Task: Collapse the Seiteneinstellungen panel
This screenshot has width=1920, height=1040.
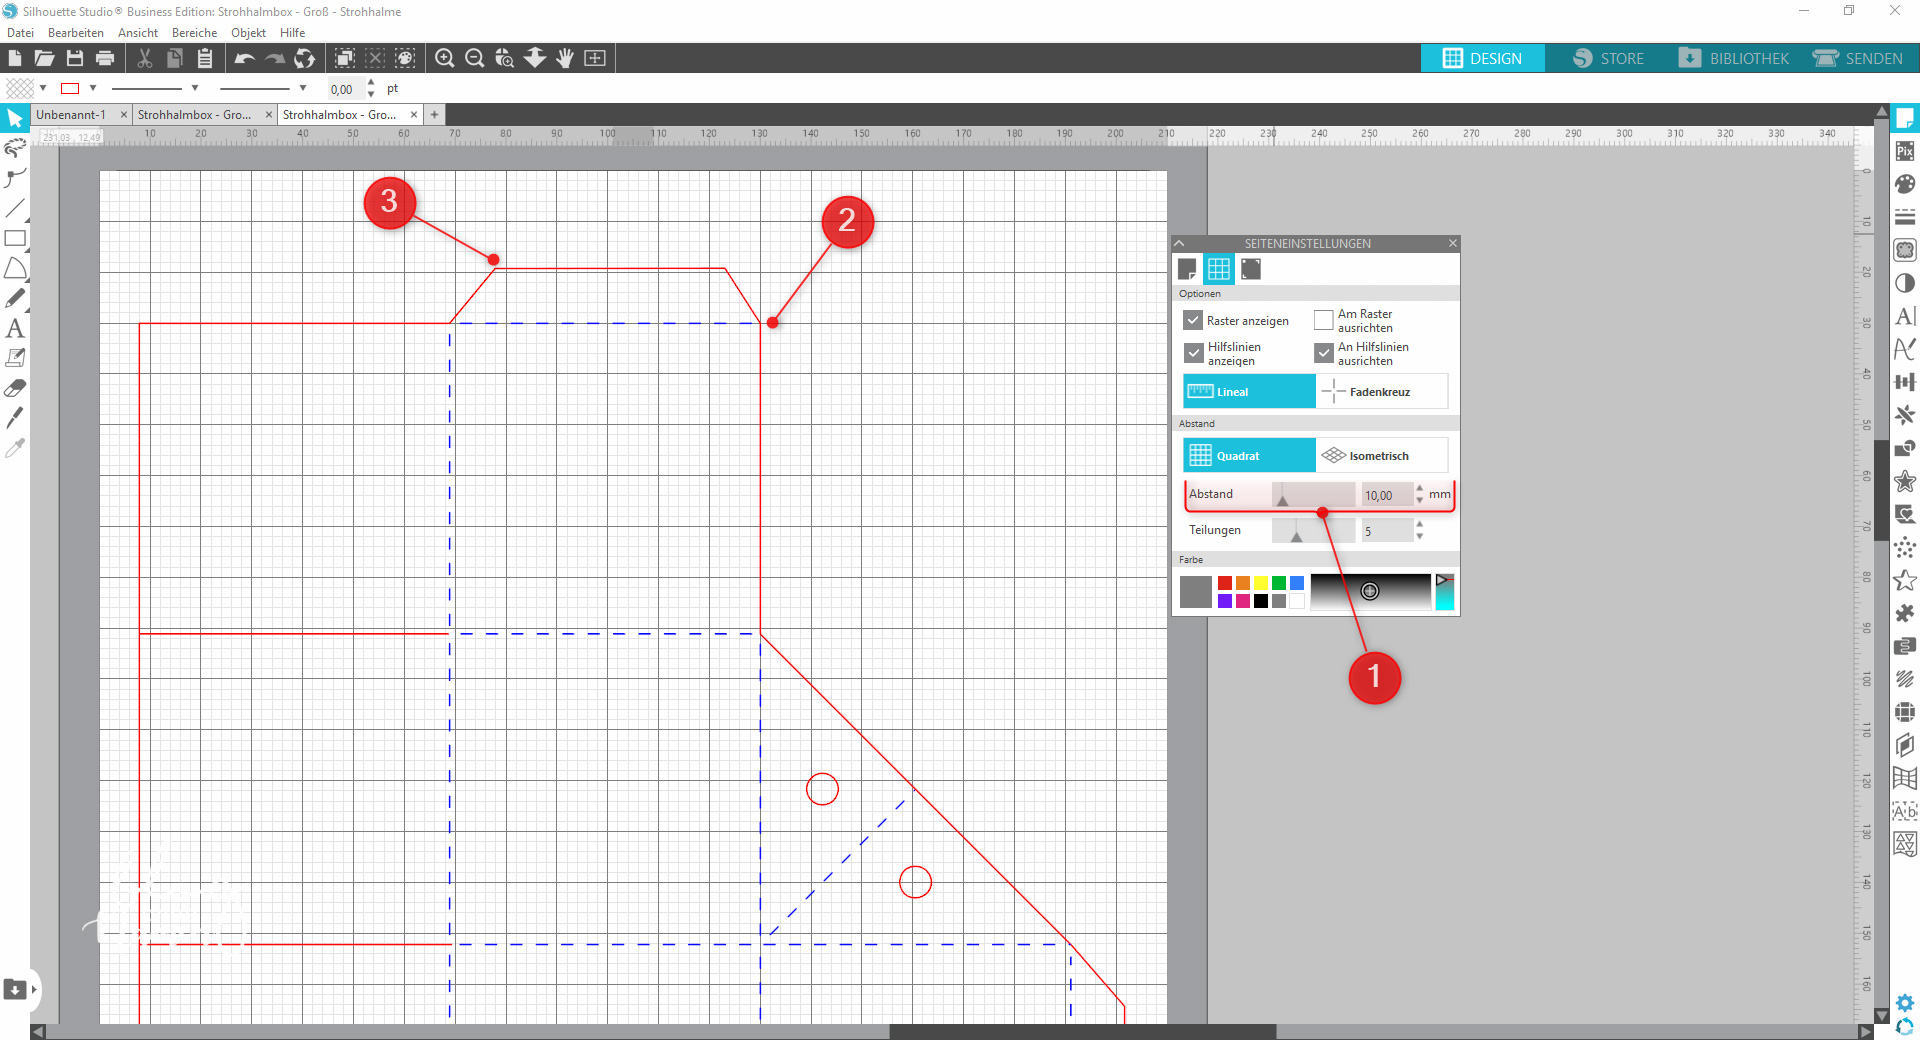Action: coord(1180,243)
